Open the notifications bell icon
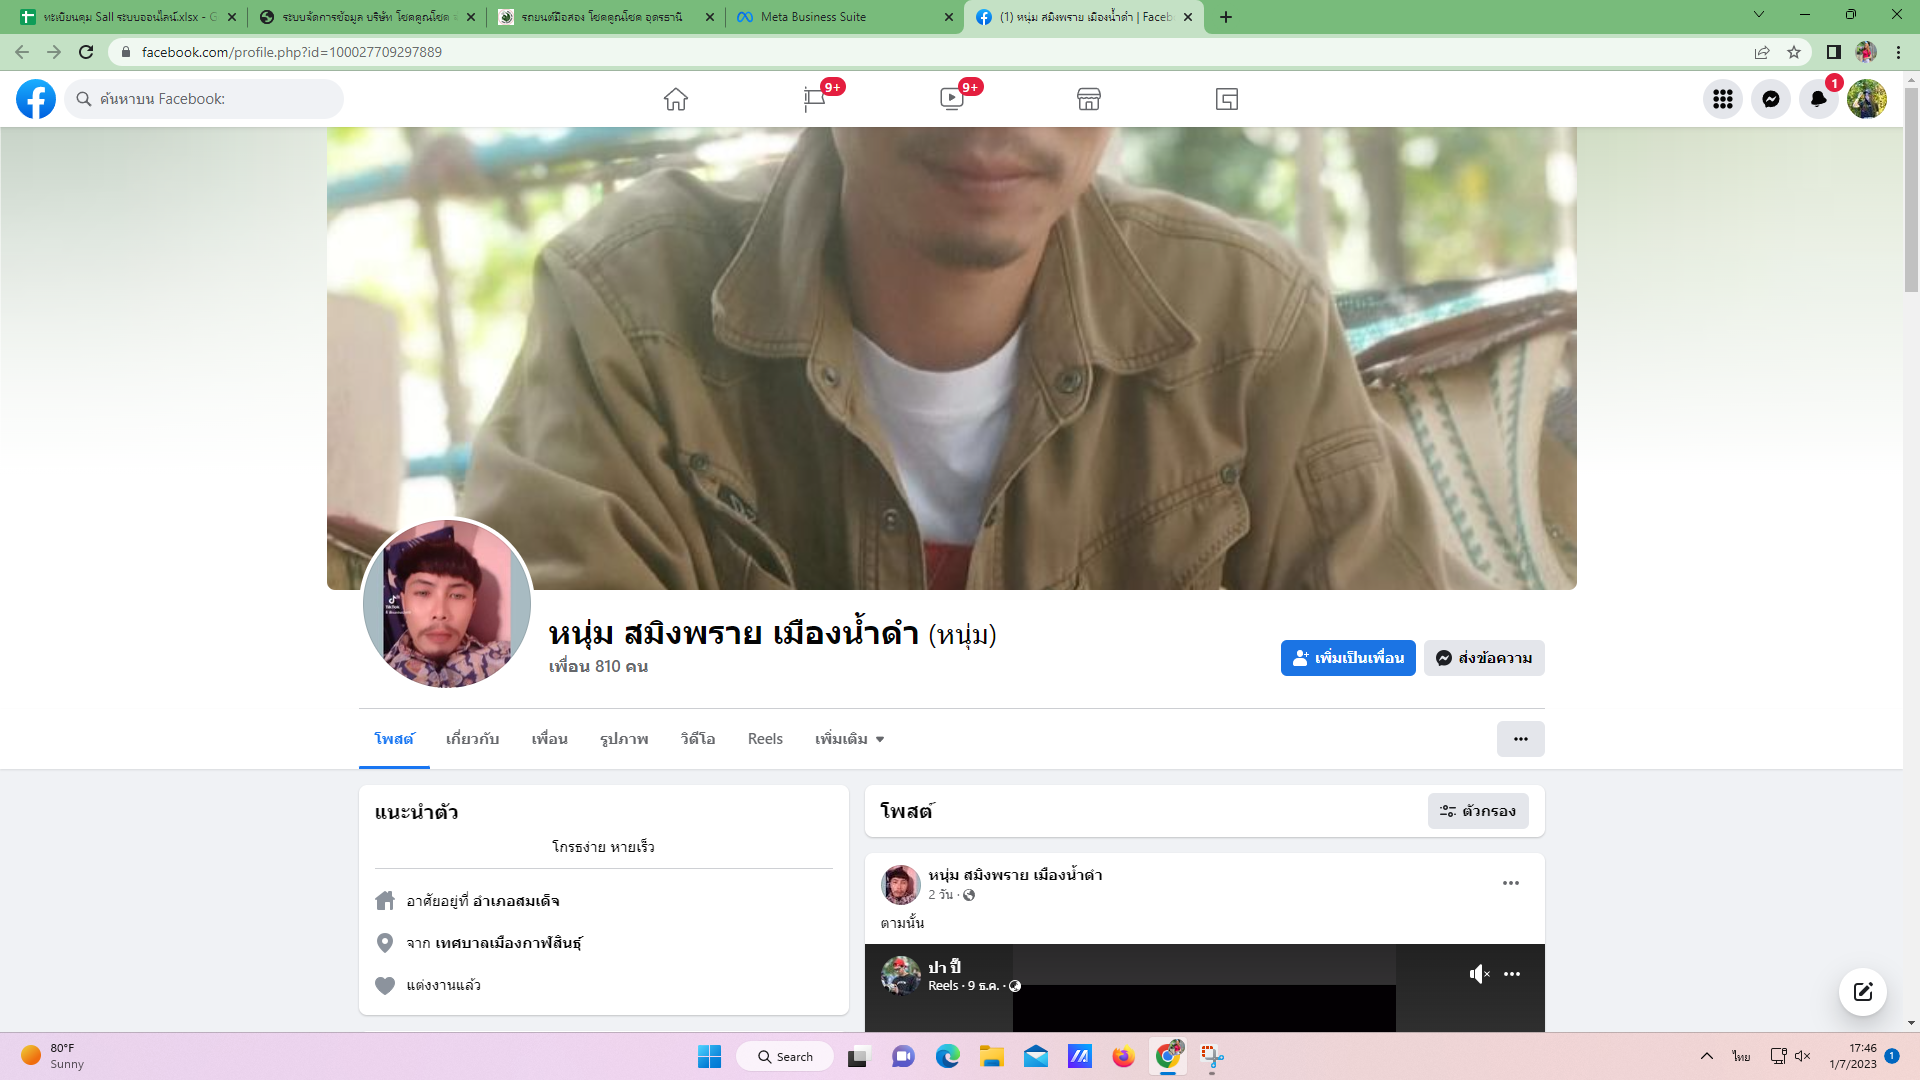 click(1818, 99)
